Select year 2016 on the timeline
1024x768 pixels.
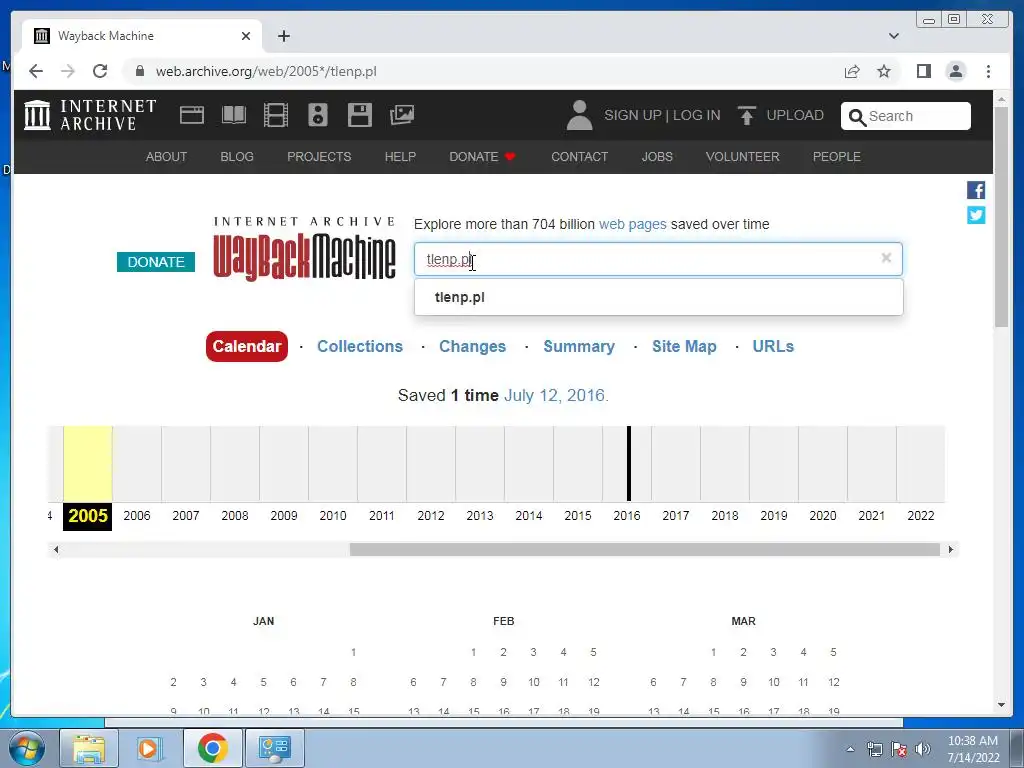tap(626, 516)
